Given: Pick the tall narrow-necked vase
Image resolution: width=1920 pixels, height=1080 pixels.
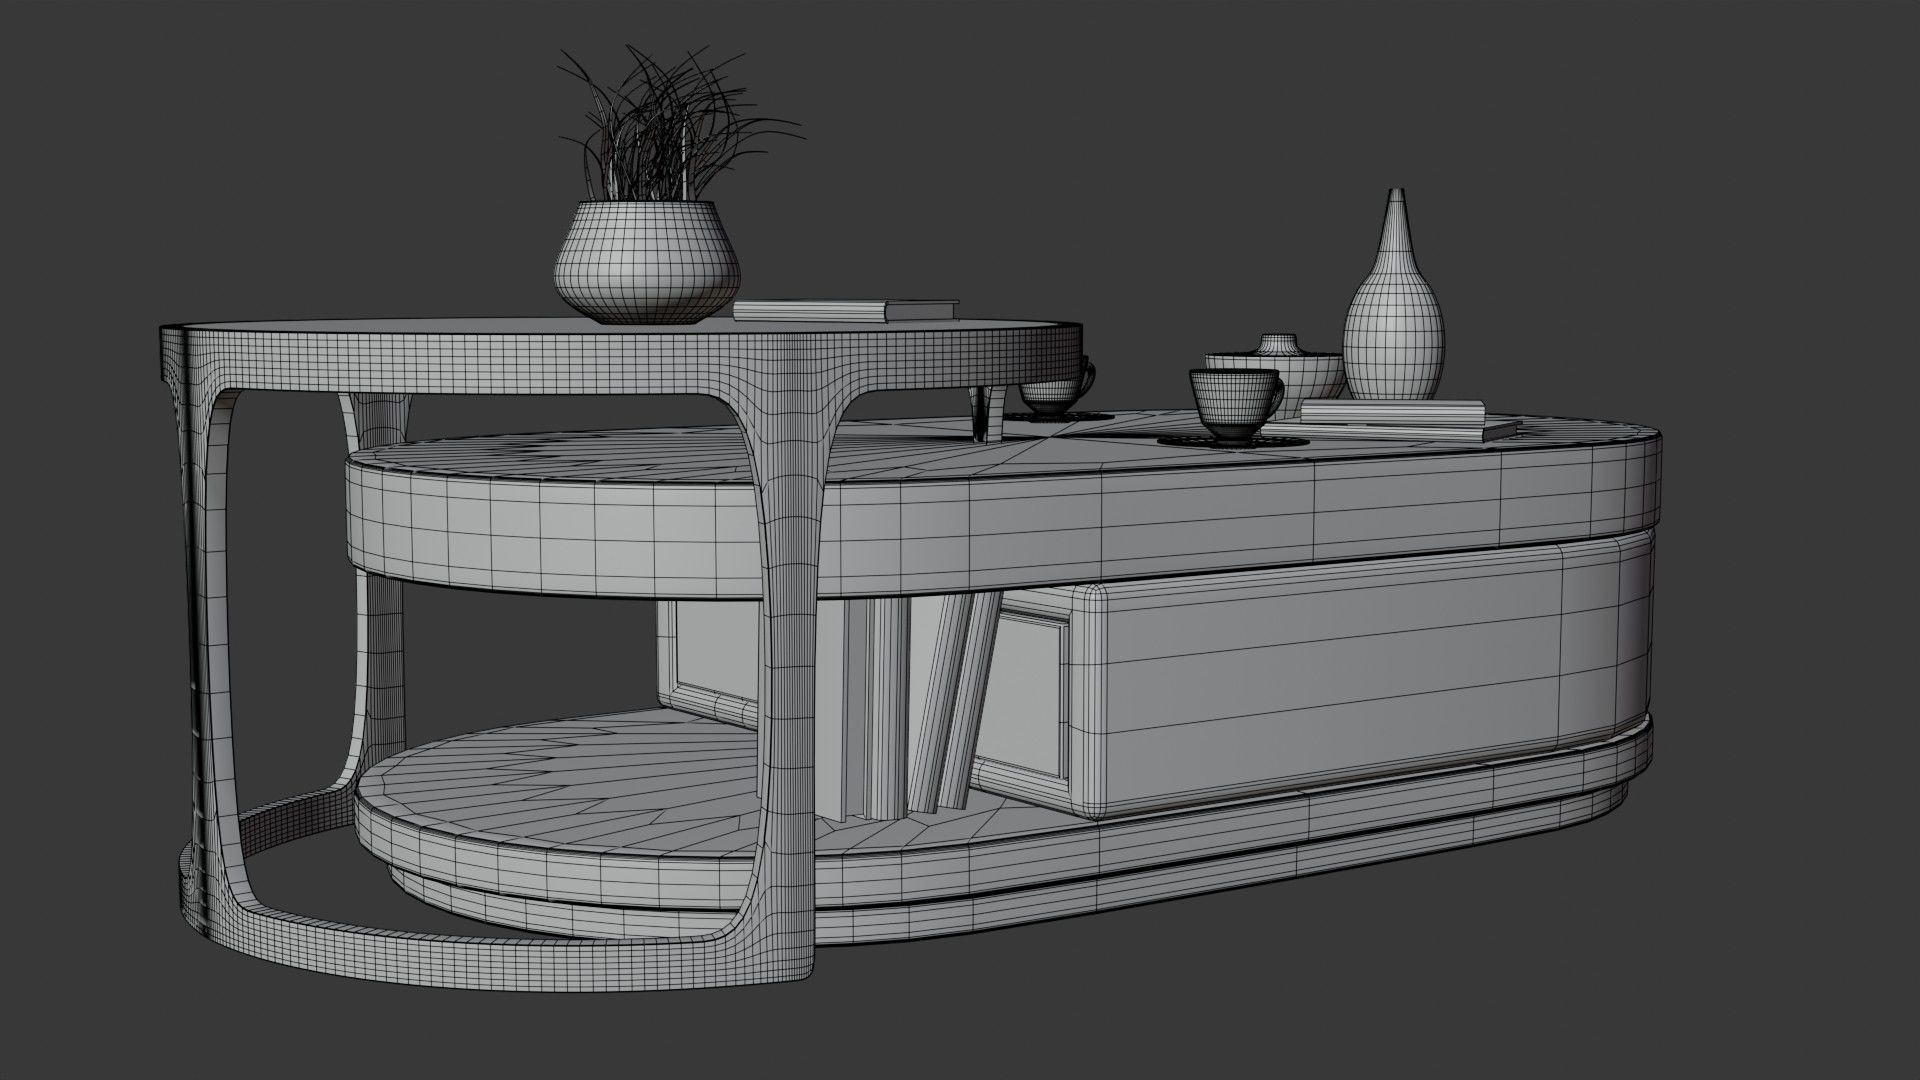Looking at the screenshot, I should click(1394, 294).
